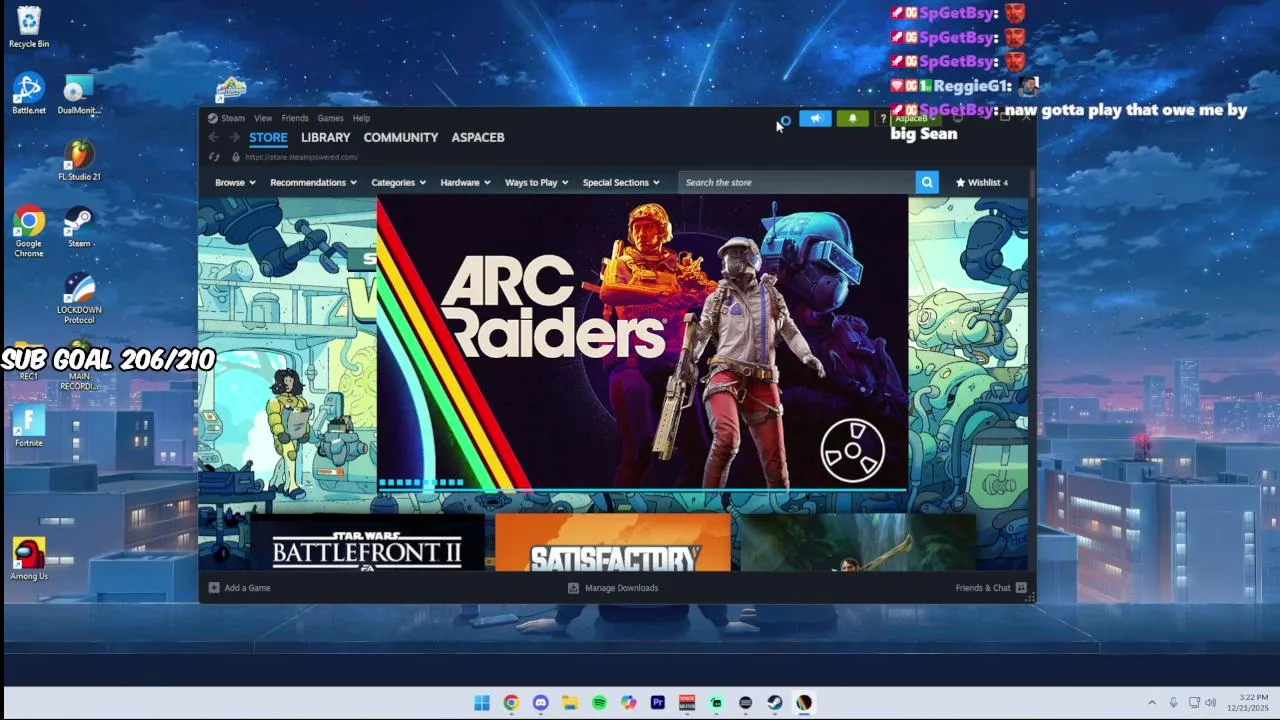Screen dimensions: 1280x720
Task: Click the store search magnifier button
Action: (x=927, y=182)
